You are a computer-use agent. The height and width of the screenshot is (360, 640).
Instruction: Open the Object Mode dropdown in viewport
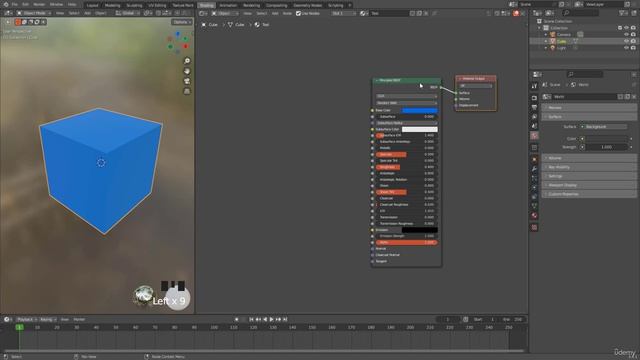(x=34, y=13)
